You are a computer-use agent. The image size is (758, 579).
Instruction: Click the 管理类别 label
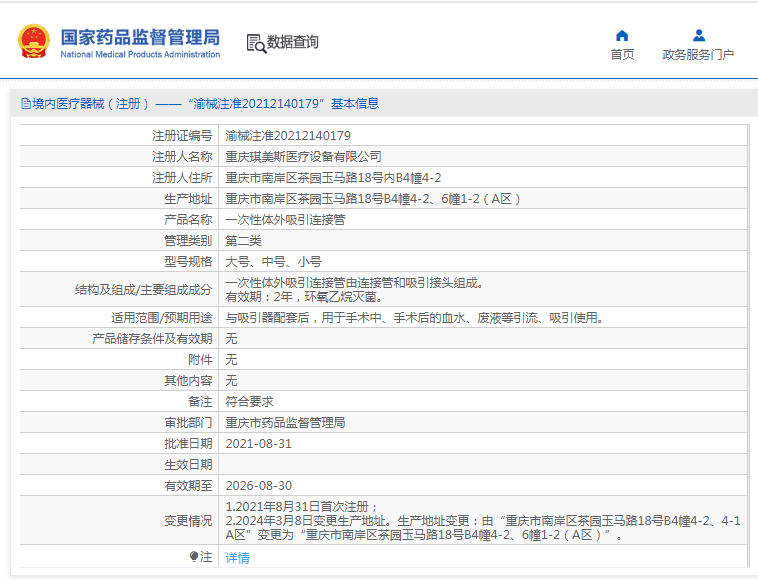[188, 241]
